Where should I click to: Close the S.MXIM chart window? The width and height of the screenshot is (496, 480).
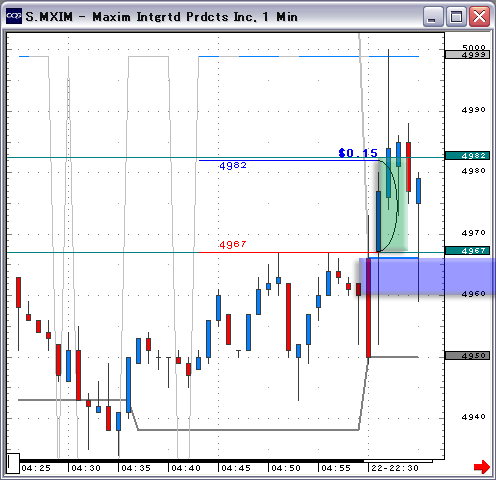(x=479, y=16)
